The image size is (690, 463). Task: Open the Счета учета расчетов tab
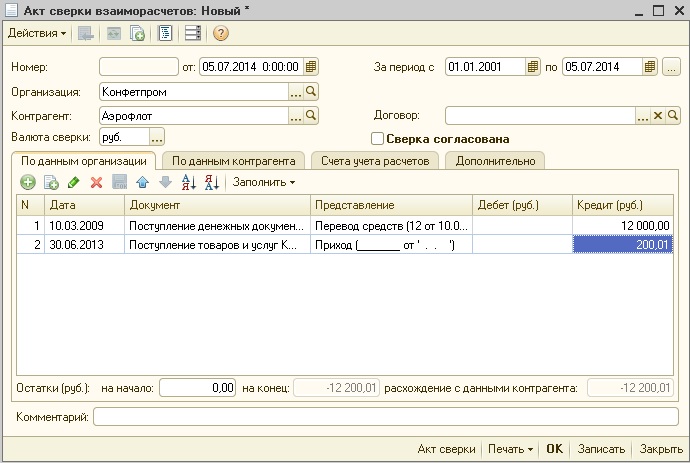[x=375, y=161]
